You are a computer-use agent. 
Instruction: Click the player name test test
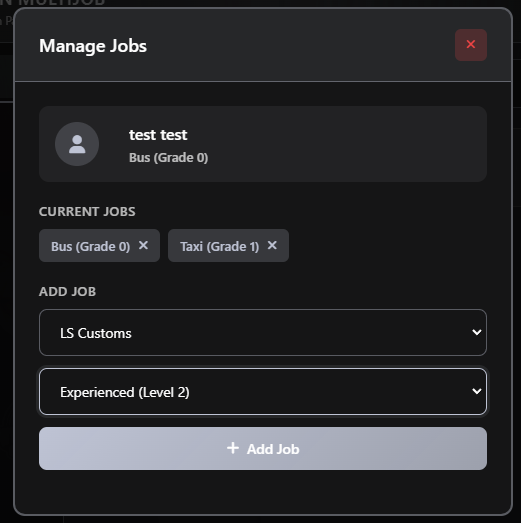[158, 135]
